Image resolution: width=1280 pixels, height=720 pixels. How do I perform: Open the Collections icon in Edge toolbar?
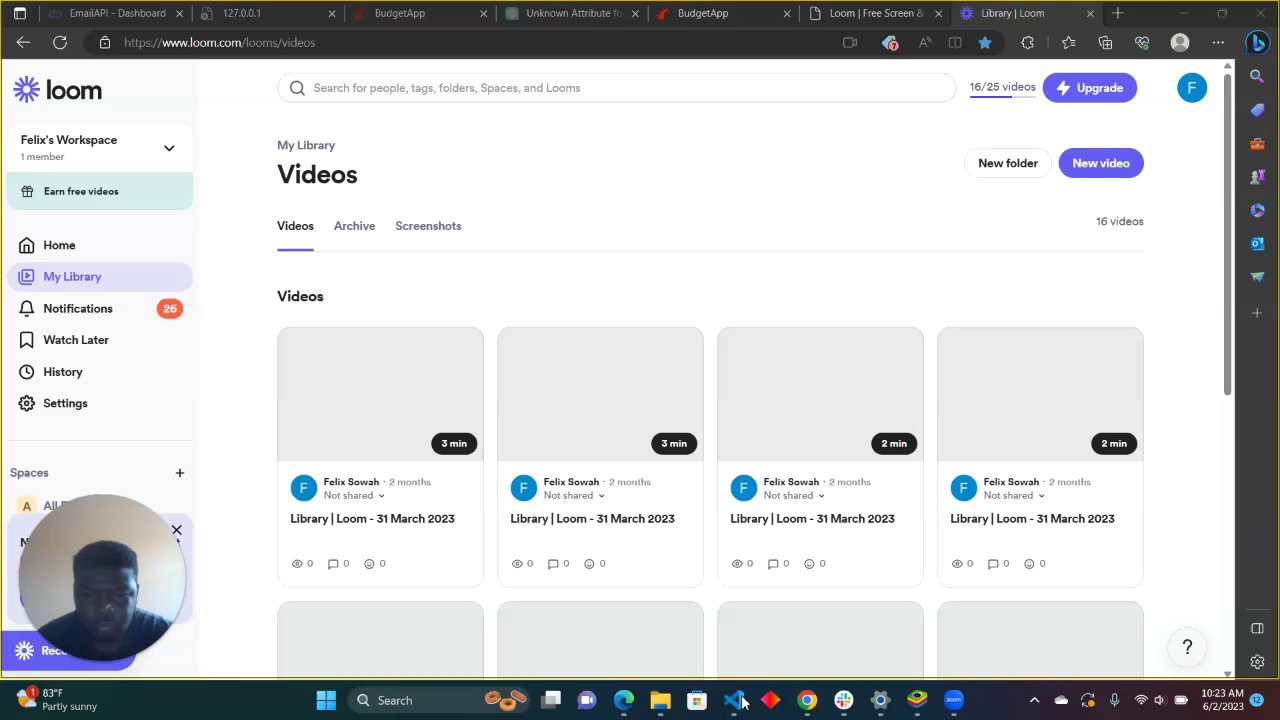tap(1105, 43)
